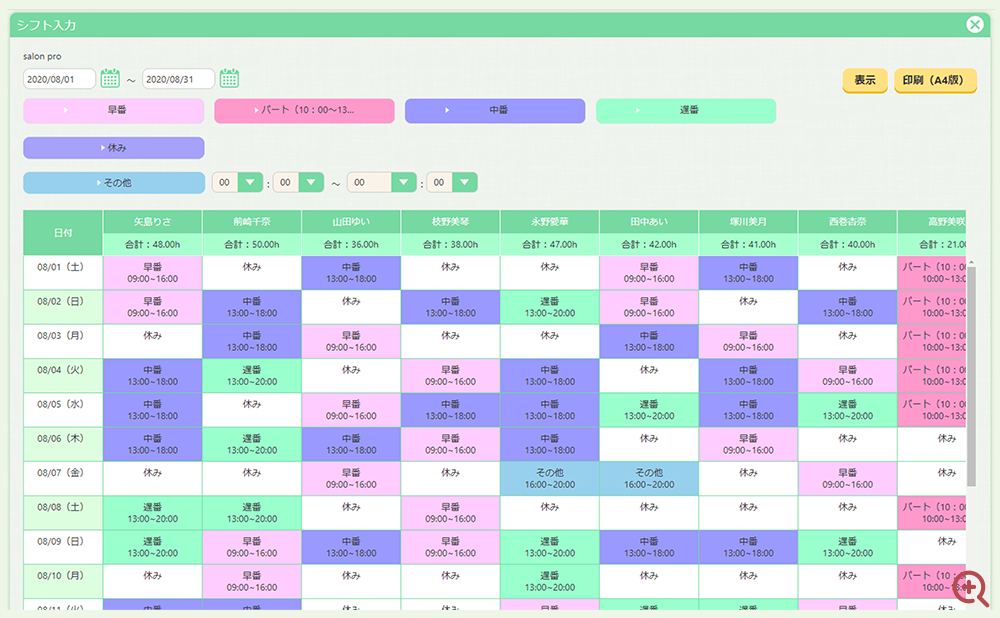
Task: Click 西巻杏奈's 中番 cell on 08/02
Action: 848,307
